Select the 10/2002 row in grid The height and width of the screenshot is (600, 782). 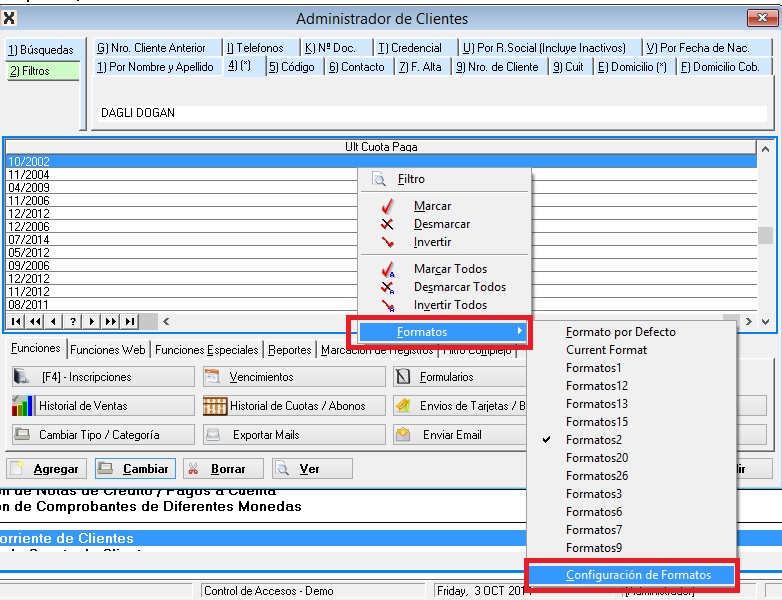point(380,161)
